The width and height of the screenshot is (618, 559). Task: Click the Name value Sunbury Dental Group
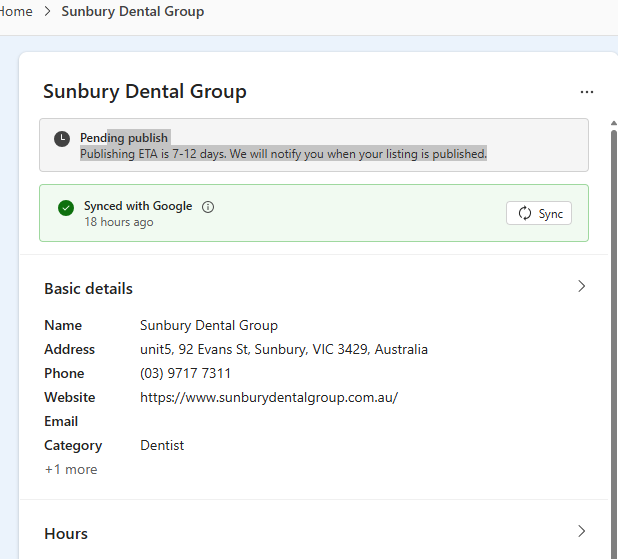pos(209,325)
